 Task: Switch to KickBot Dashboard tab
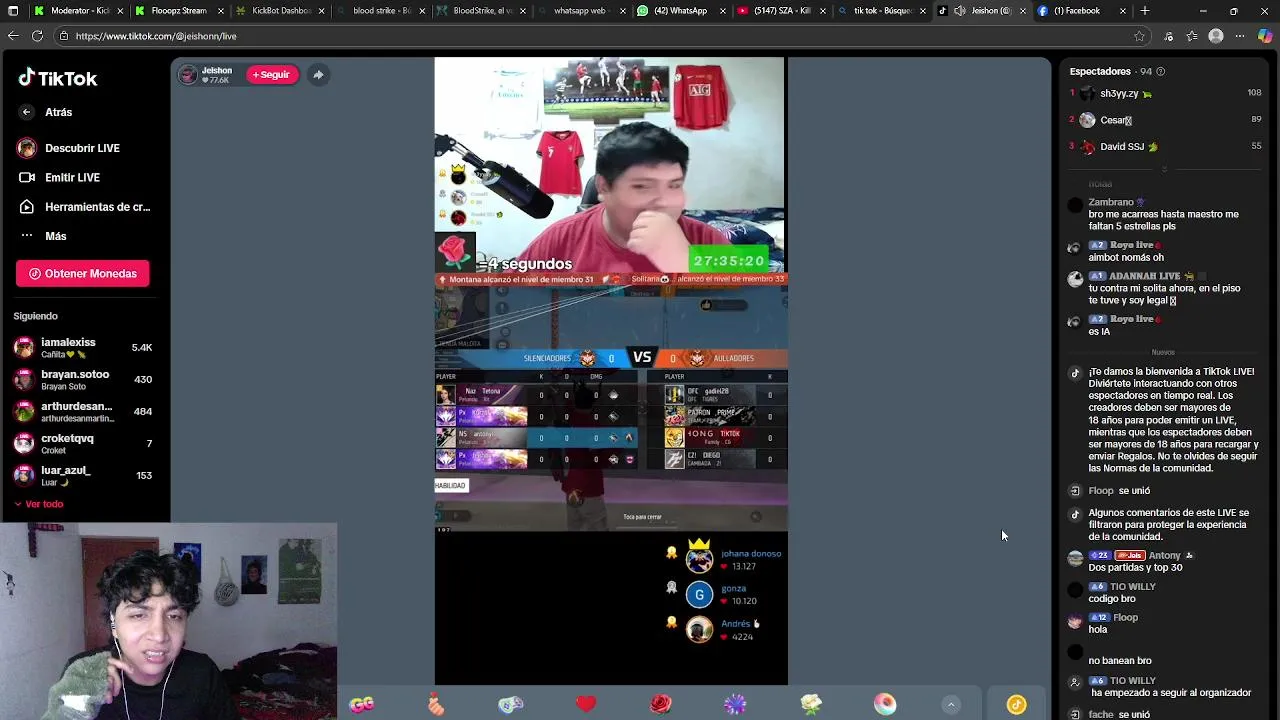(280, 11)
